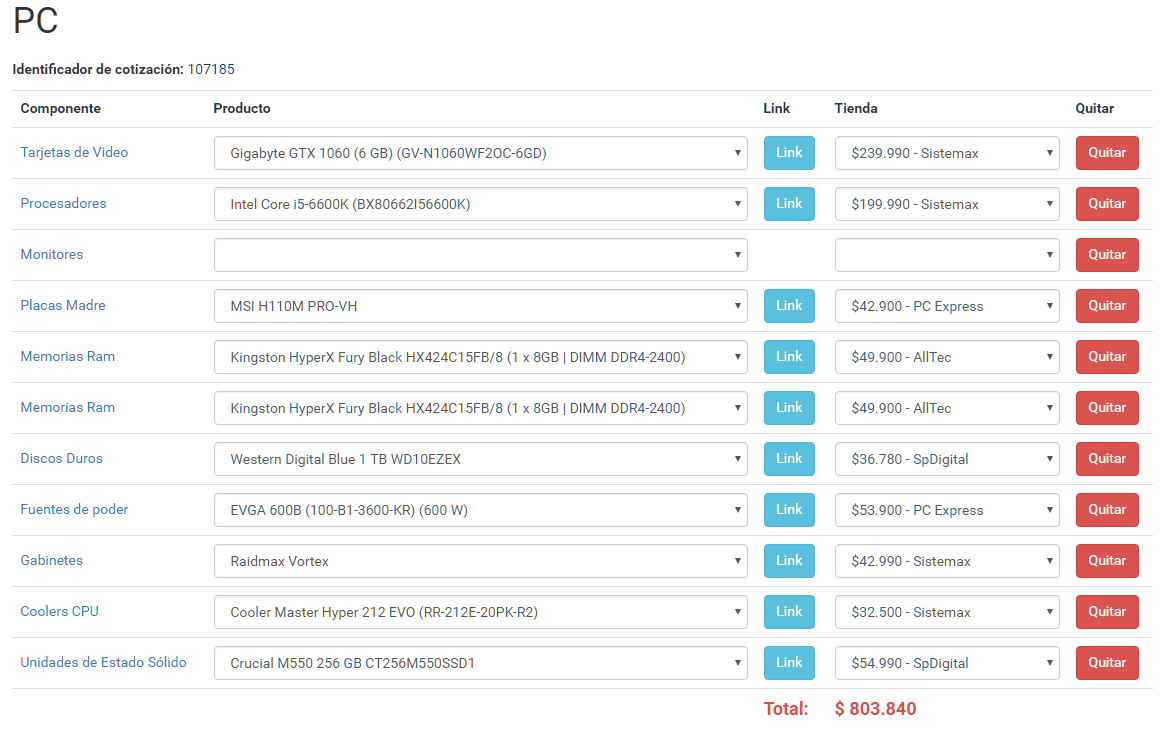Open the Monitores category link
Screen dimensions: 1168x744
click(x=51, y=254)
